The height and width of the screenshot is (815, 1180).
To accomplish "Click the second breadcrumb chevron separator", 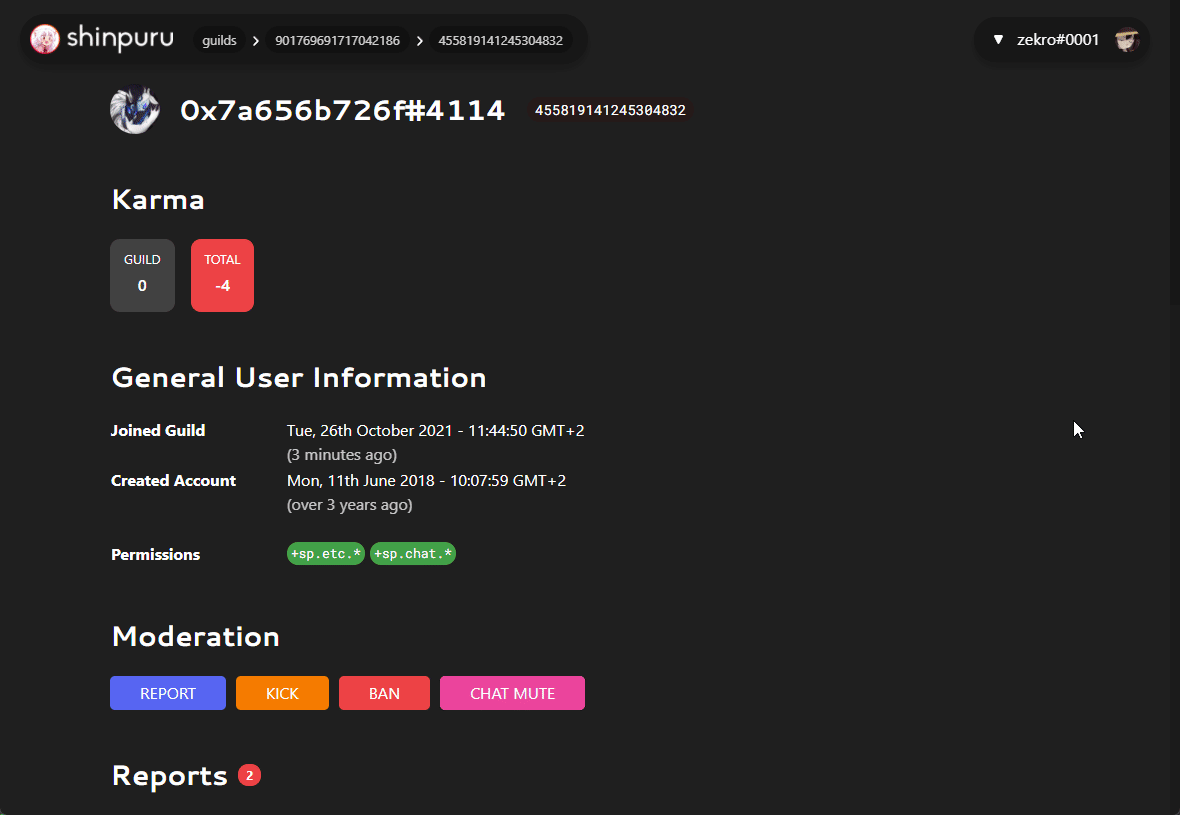I will [419, 41].
